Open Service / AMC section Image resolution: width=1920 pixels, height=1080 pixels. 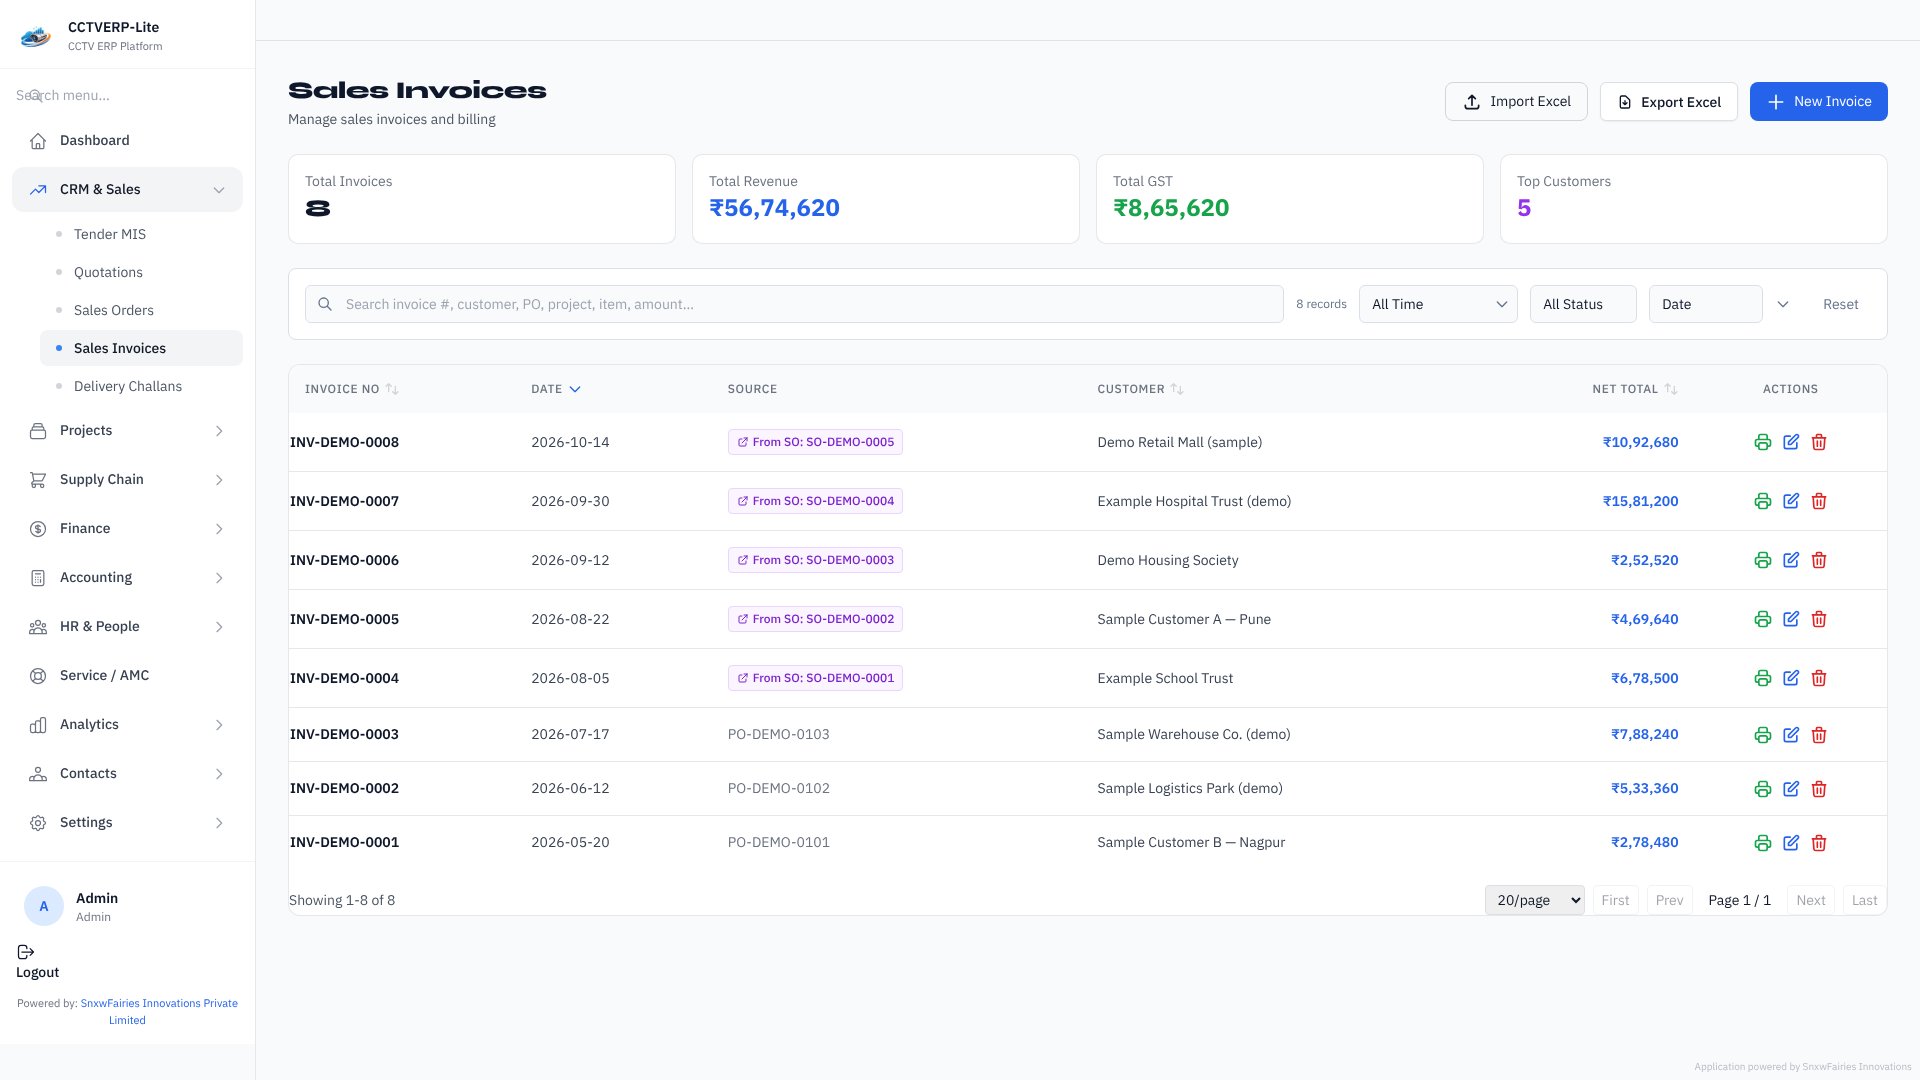[x=127, y=675]
